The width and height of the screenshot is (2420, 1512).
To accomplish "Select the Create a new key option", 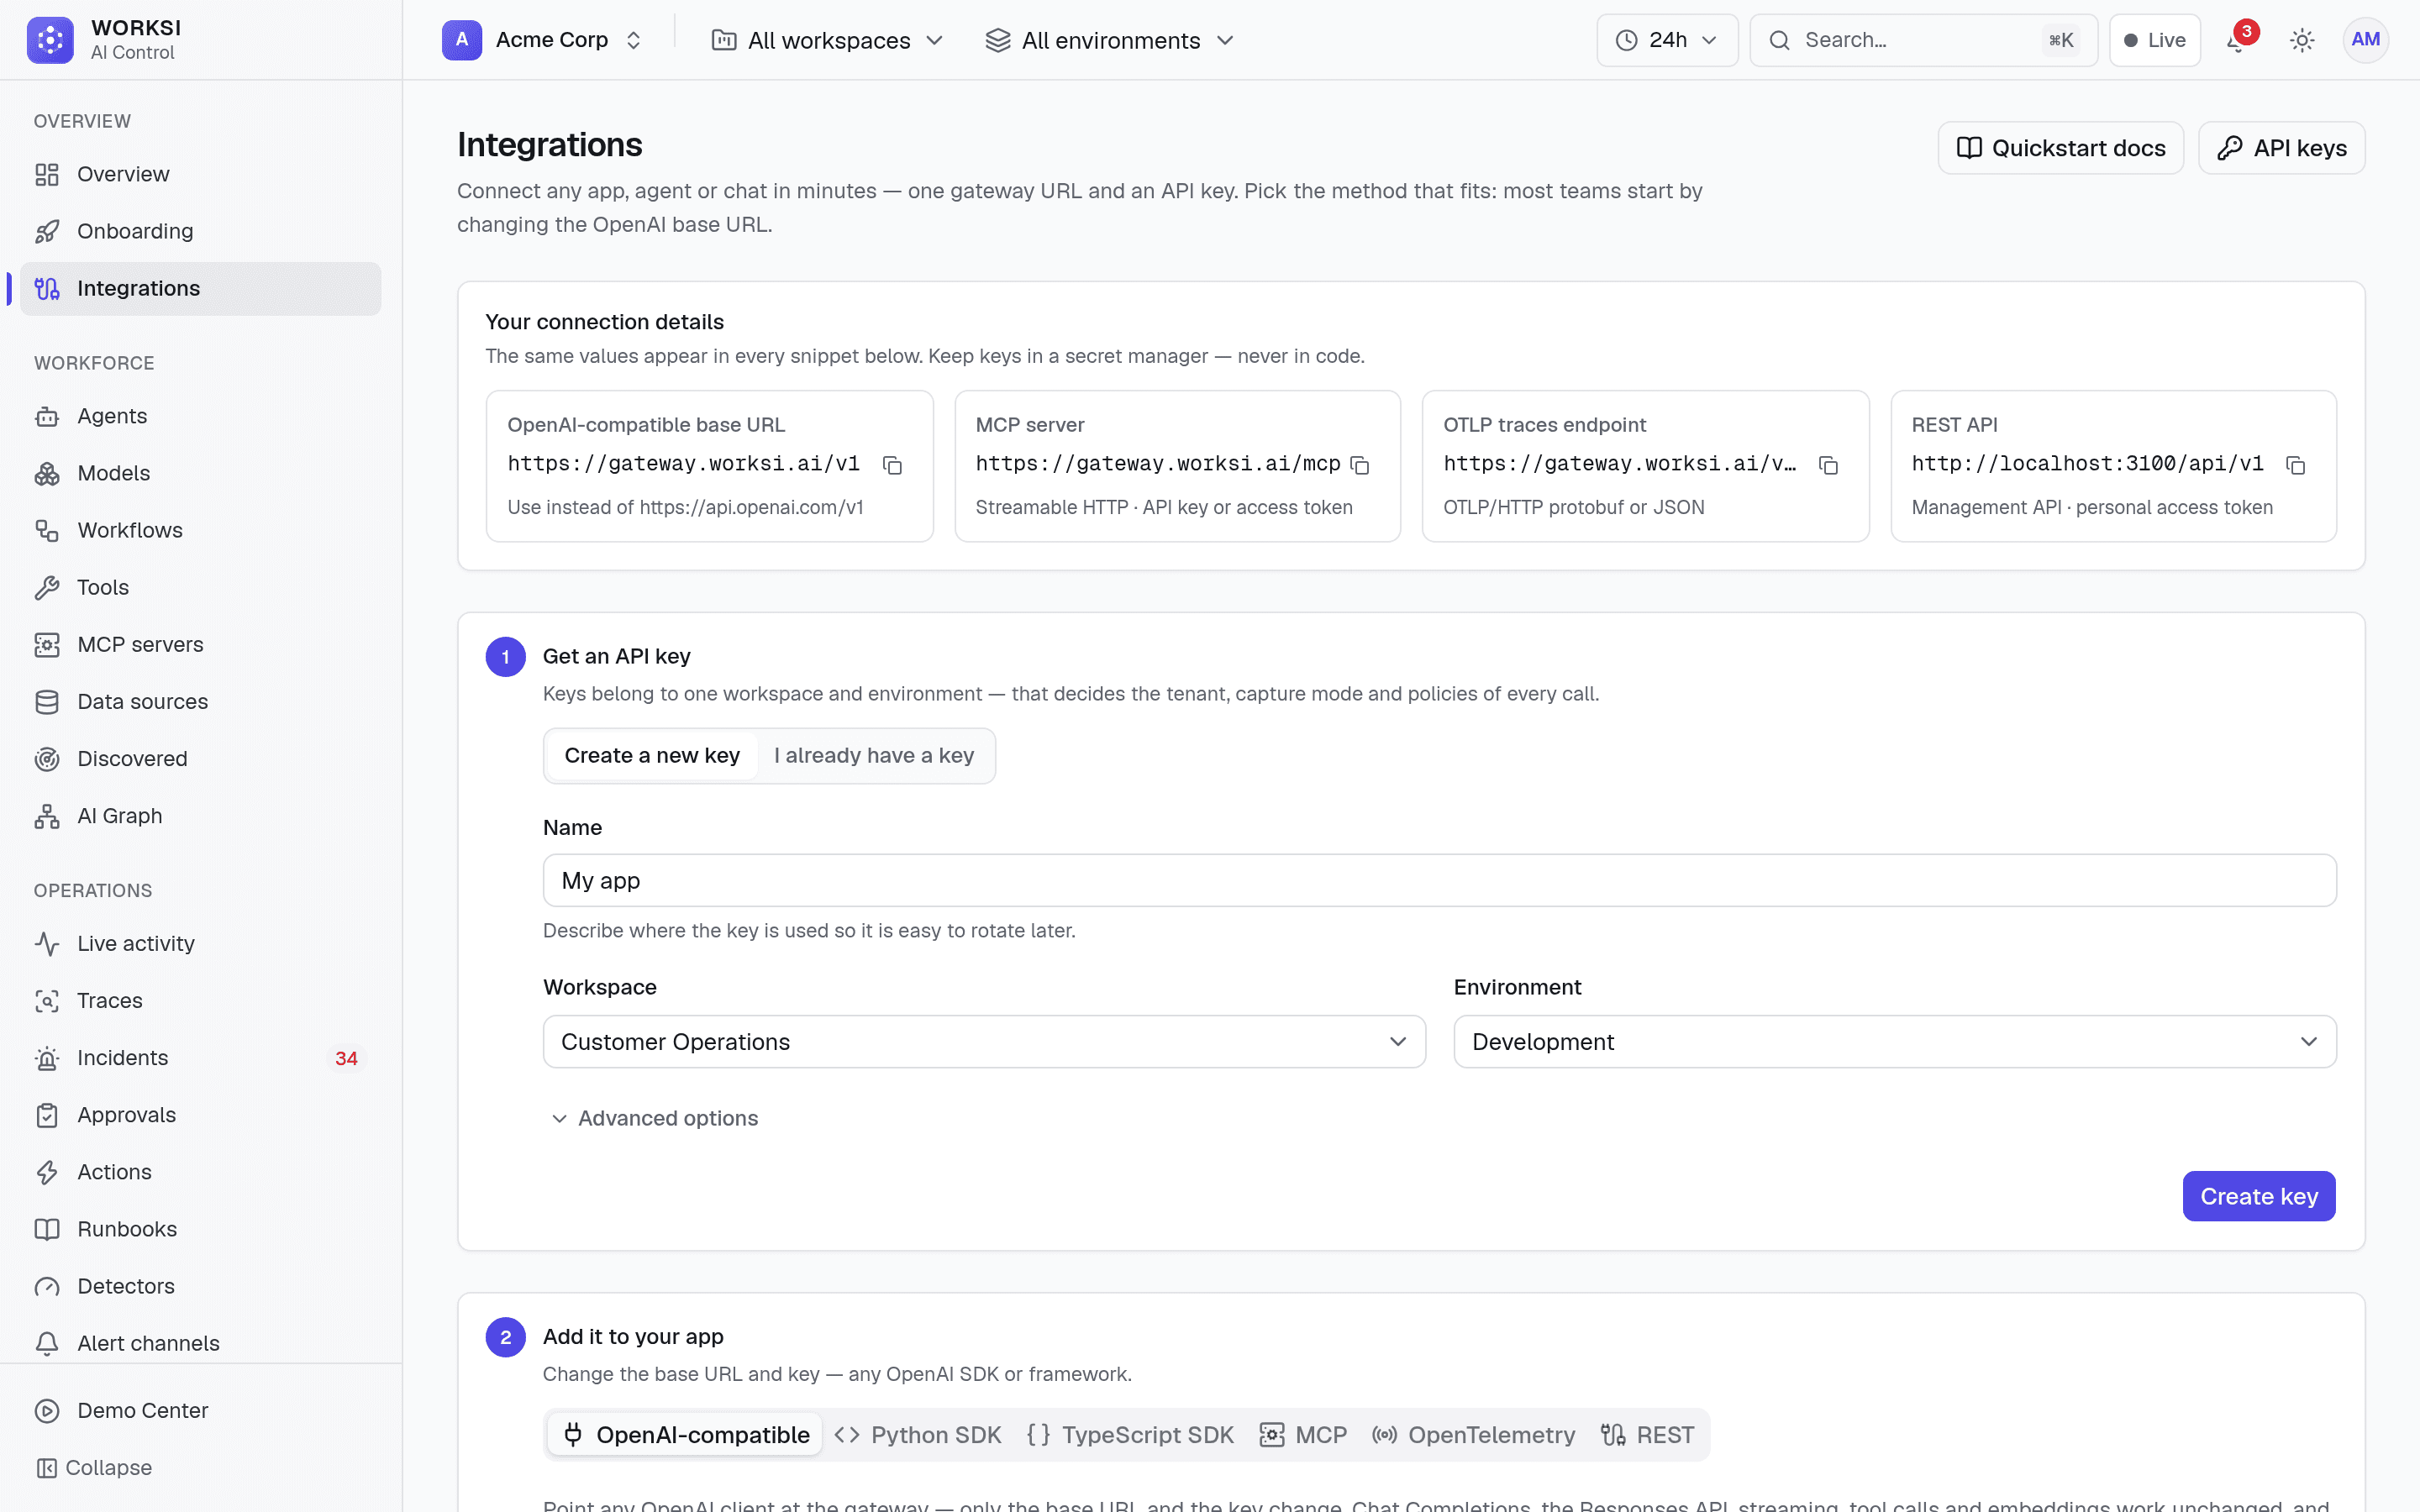I will [652, 756].
